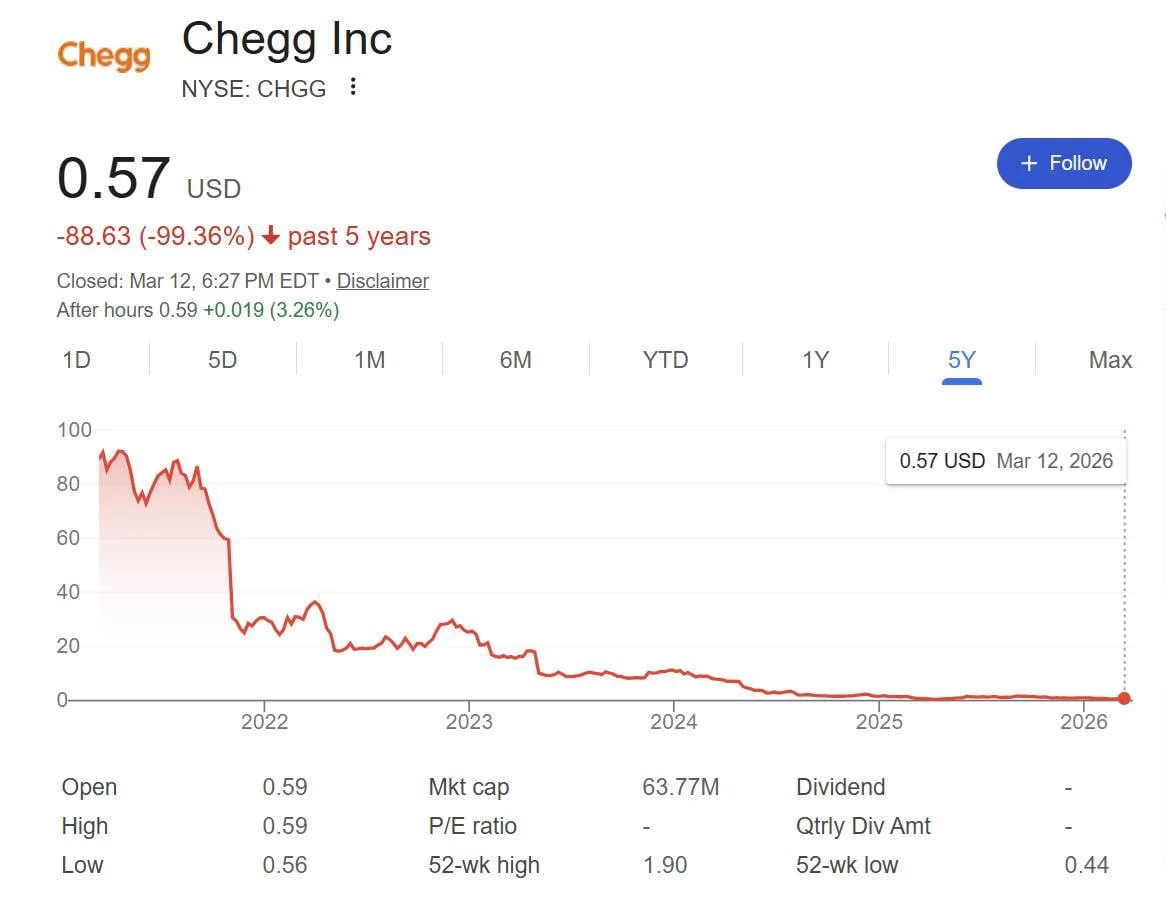Select the YTD range tab
The image size is (1166, 912).
pos(665,360)
